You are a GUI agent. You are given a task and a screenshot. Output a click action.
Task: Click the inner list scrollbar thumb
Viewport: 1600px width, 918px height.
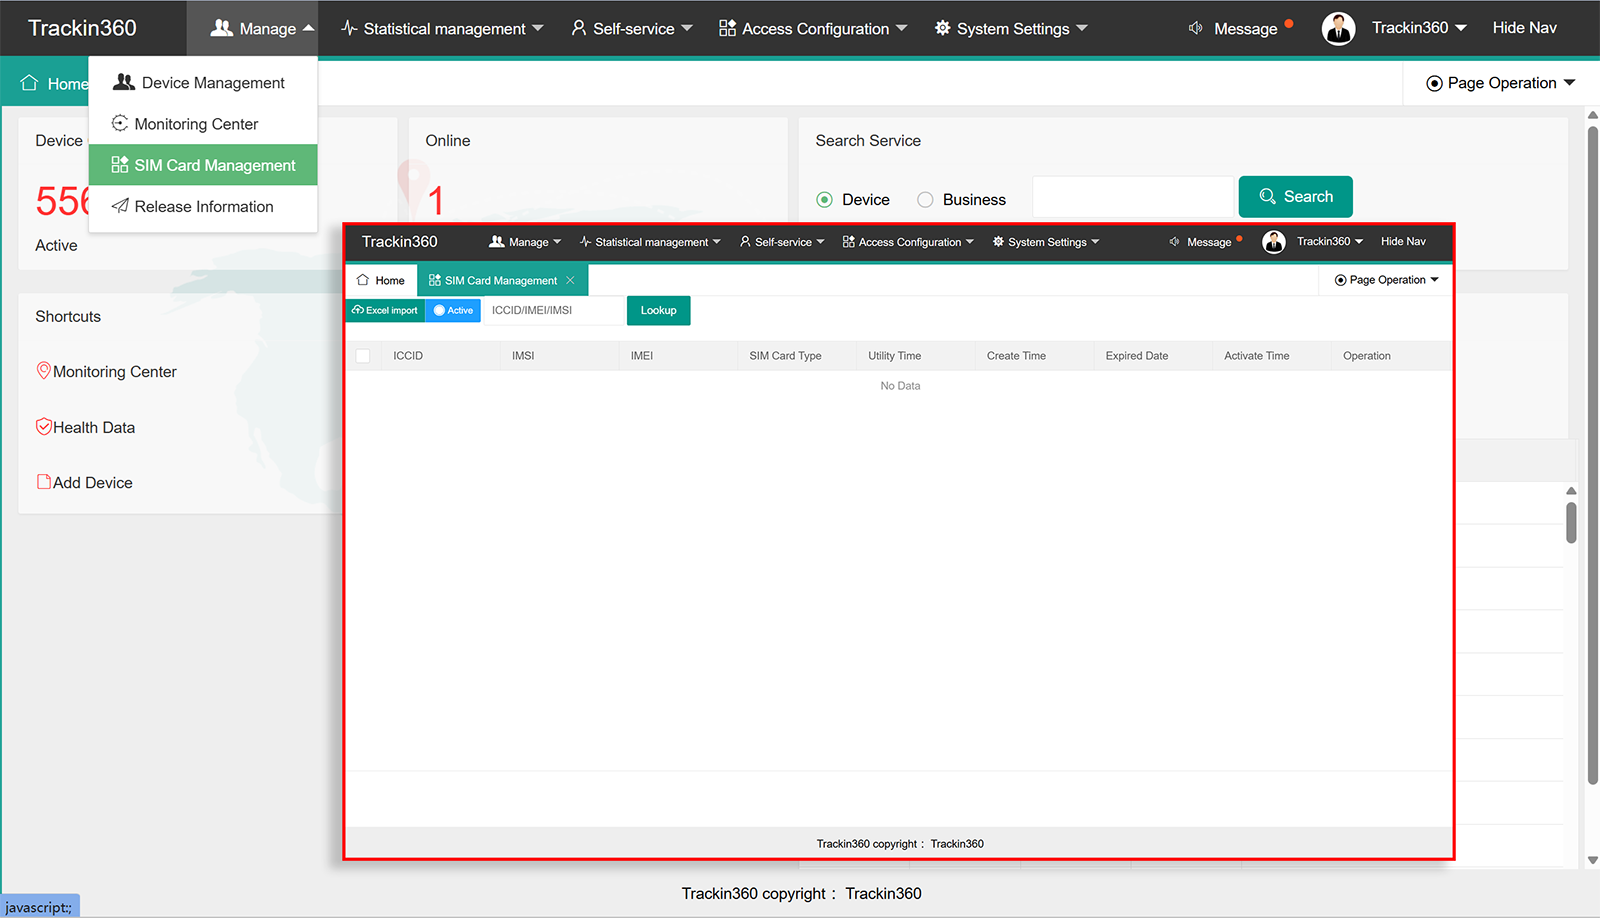pyautogui.click(x=1571, y=523)
